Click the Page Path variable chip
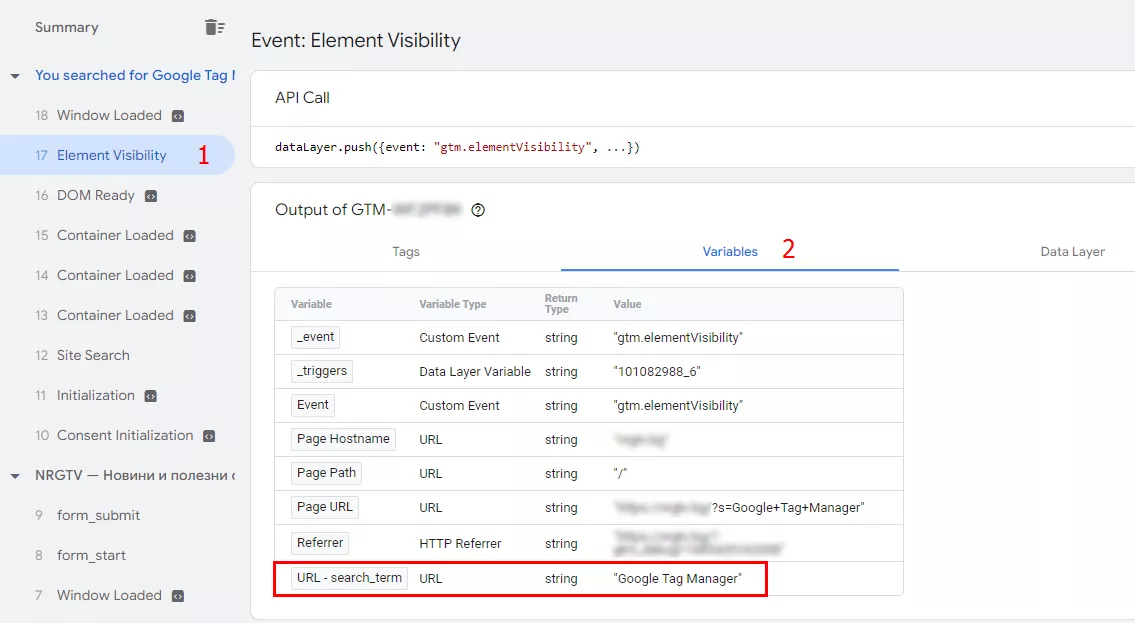The image size is (1135, 623). (326, 473)
